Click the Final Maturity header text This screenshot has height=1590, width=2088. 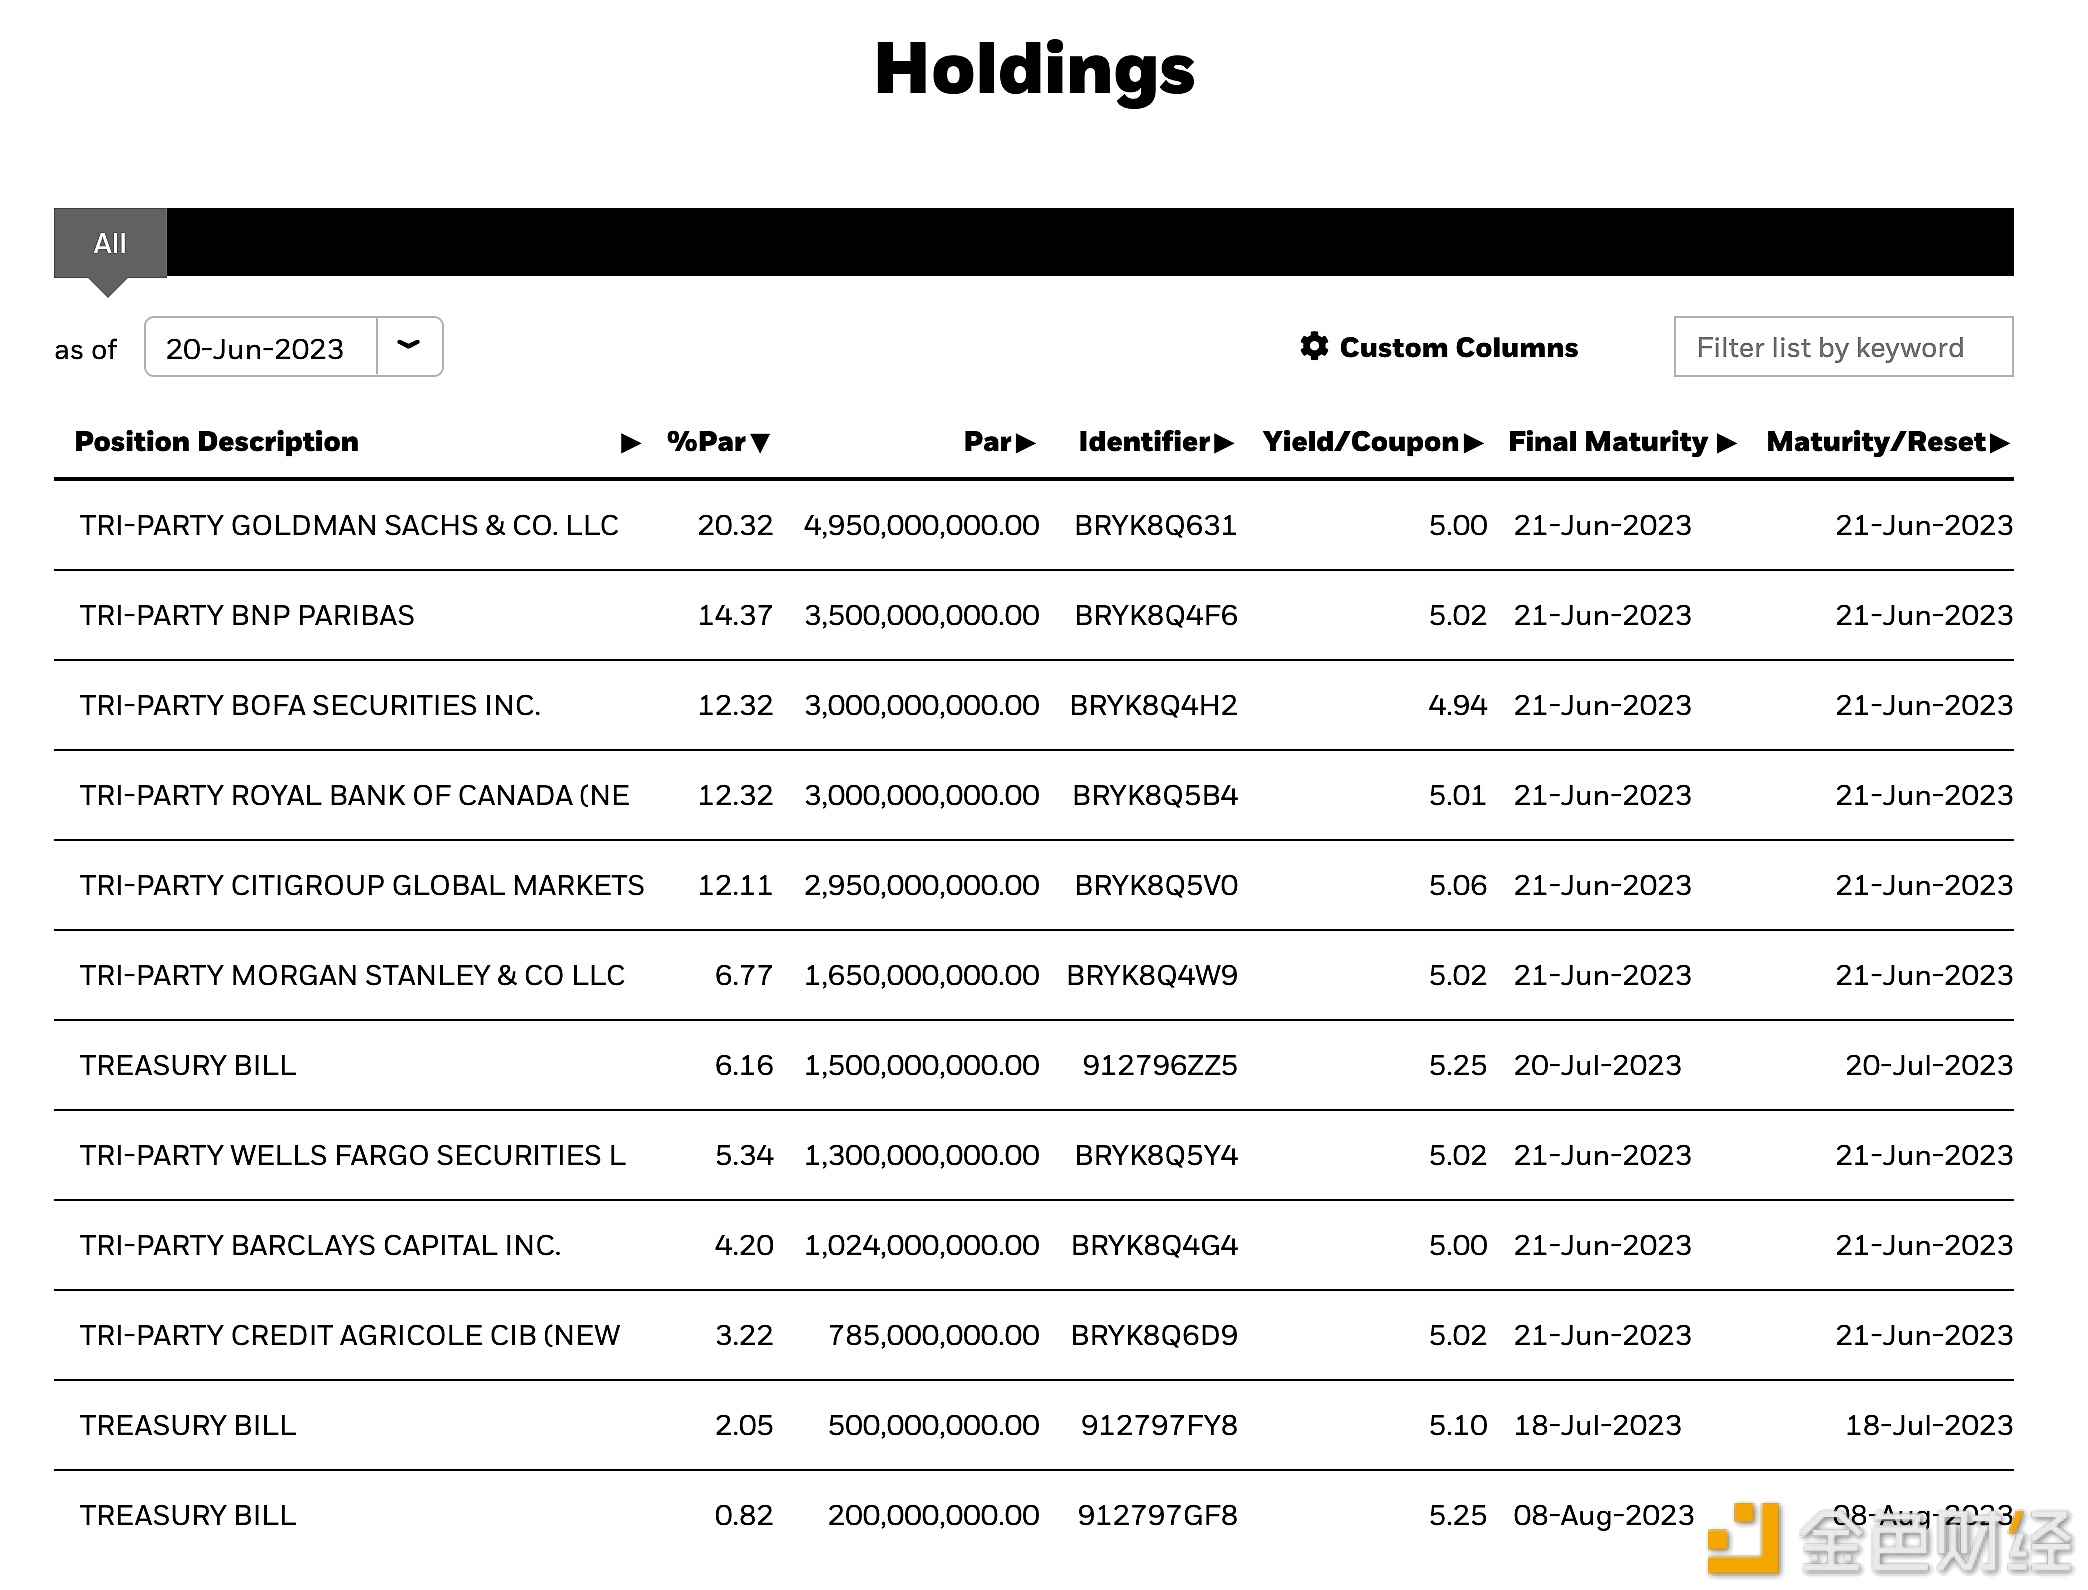coord(1608,442)
